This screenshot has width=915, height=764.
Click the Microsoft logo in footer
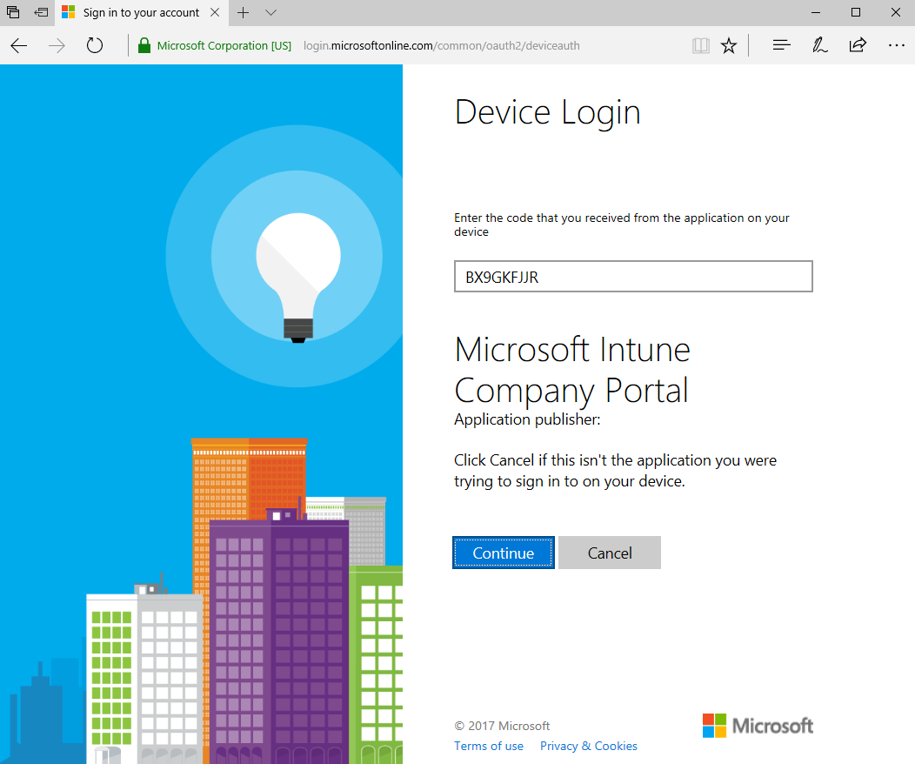point(757,726)
